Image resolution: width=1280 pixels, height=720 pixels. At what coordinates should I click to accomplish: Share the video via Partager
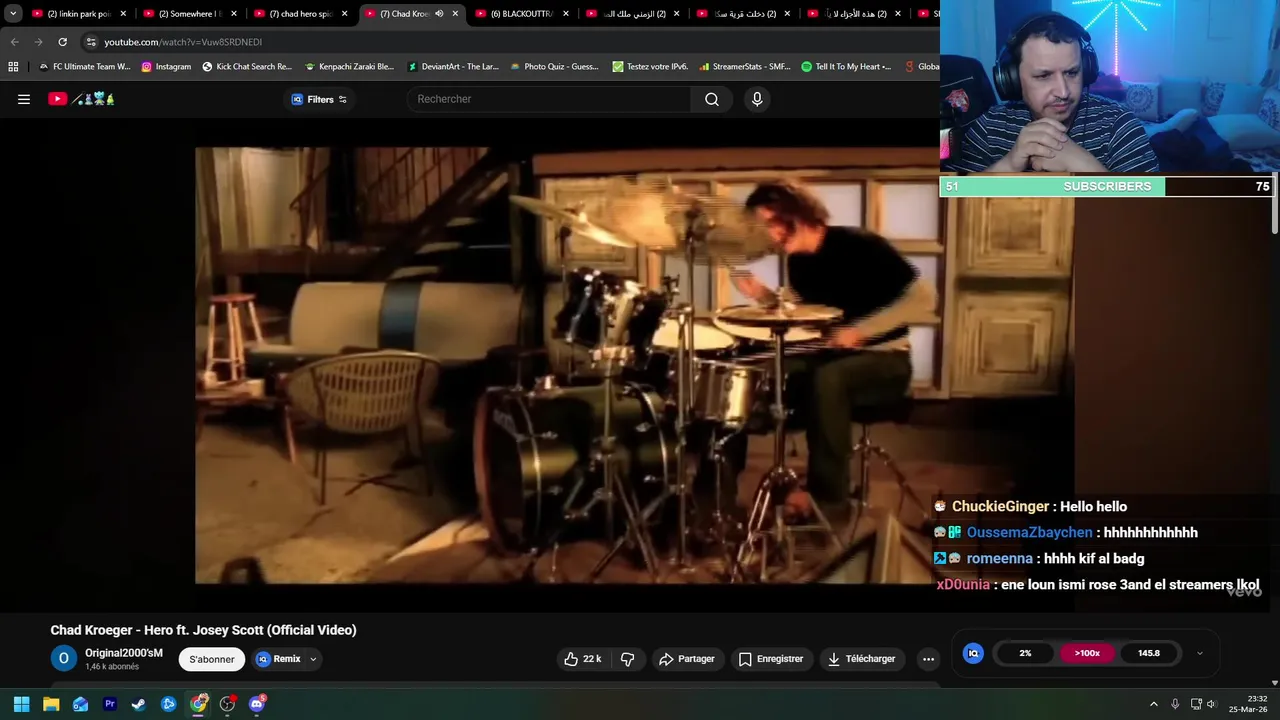point(686,659)
